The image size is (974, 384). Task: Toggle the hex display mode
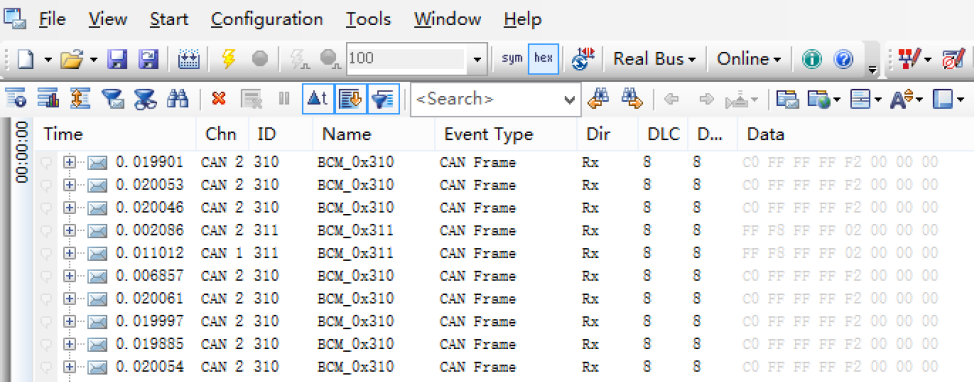[544, 58]
